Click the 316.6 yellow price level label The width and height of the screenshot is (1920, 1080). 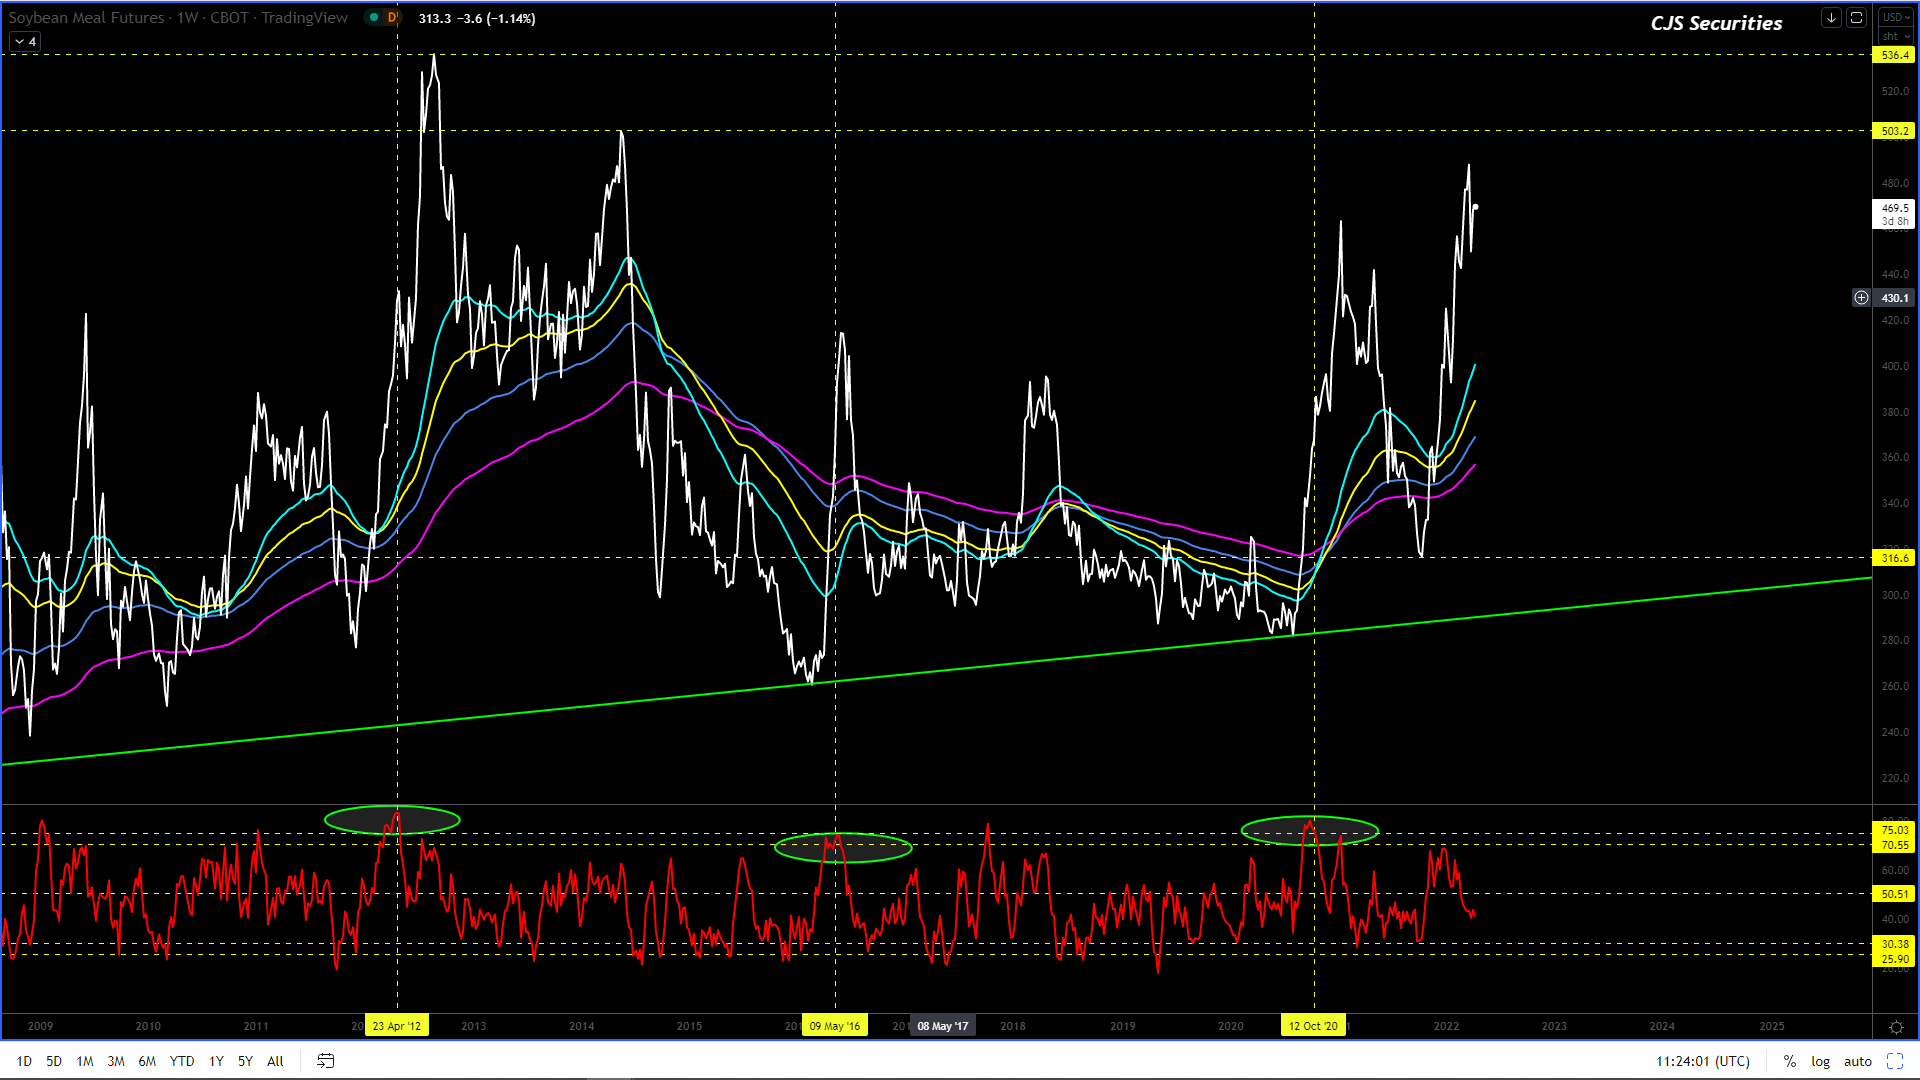pyautogui.click(x=1894, y=558)
